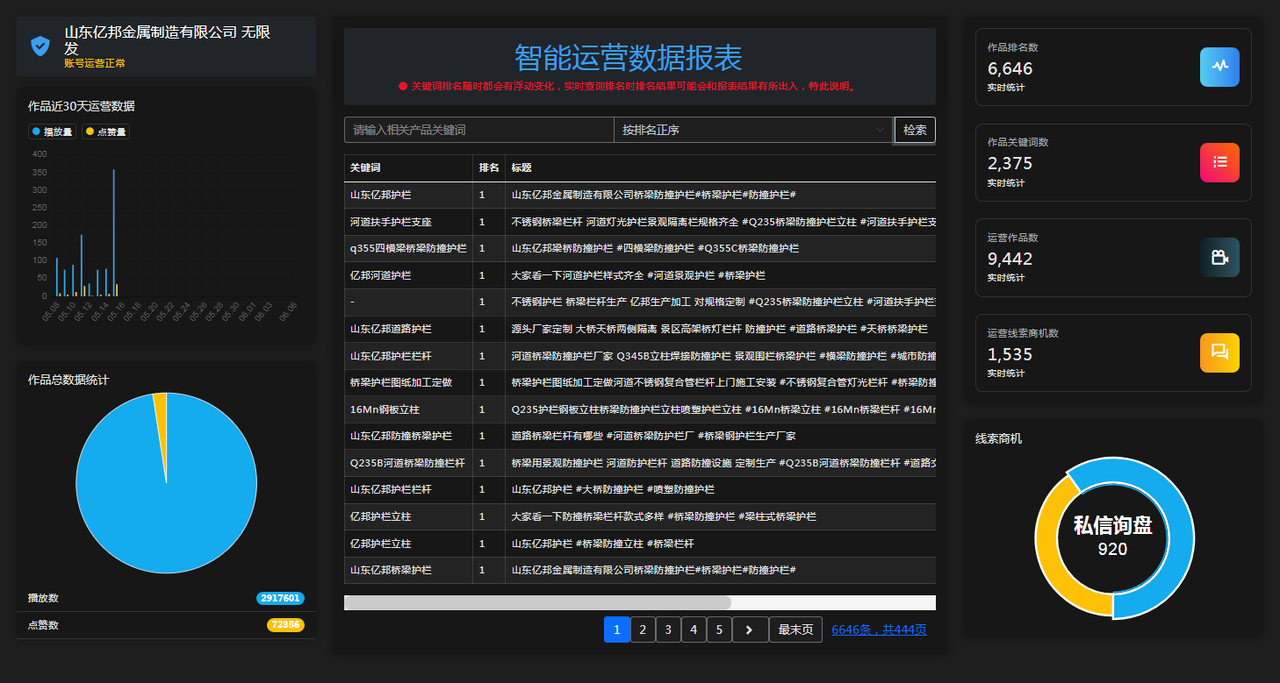Screen dimensions: 1280x683
Task: Click the 账号运营正常 status text
Action: point(95,63)
